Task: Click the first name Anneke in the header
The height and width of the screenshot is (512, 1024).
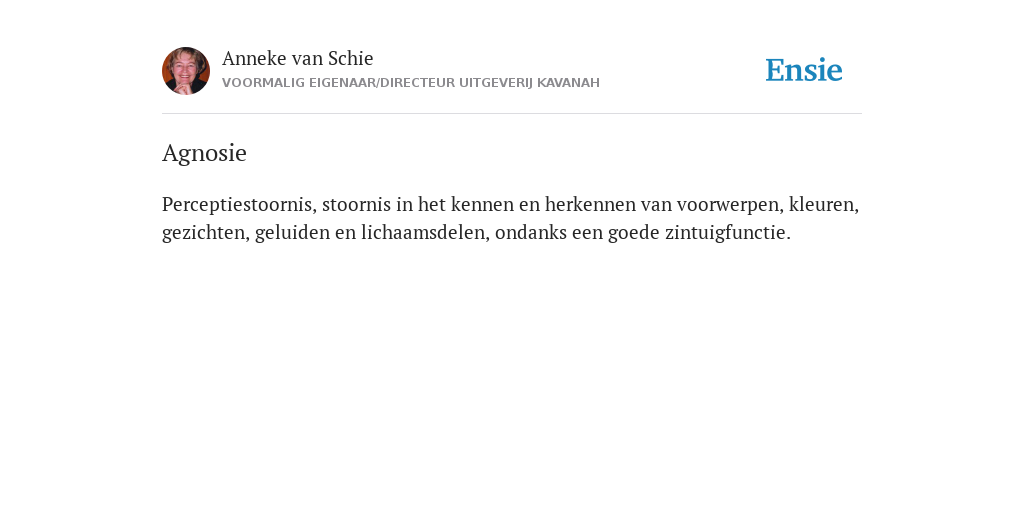Action: [x=254, y=59]
